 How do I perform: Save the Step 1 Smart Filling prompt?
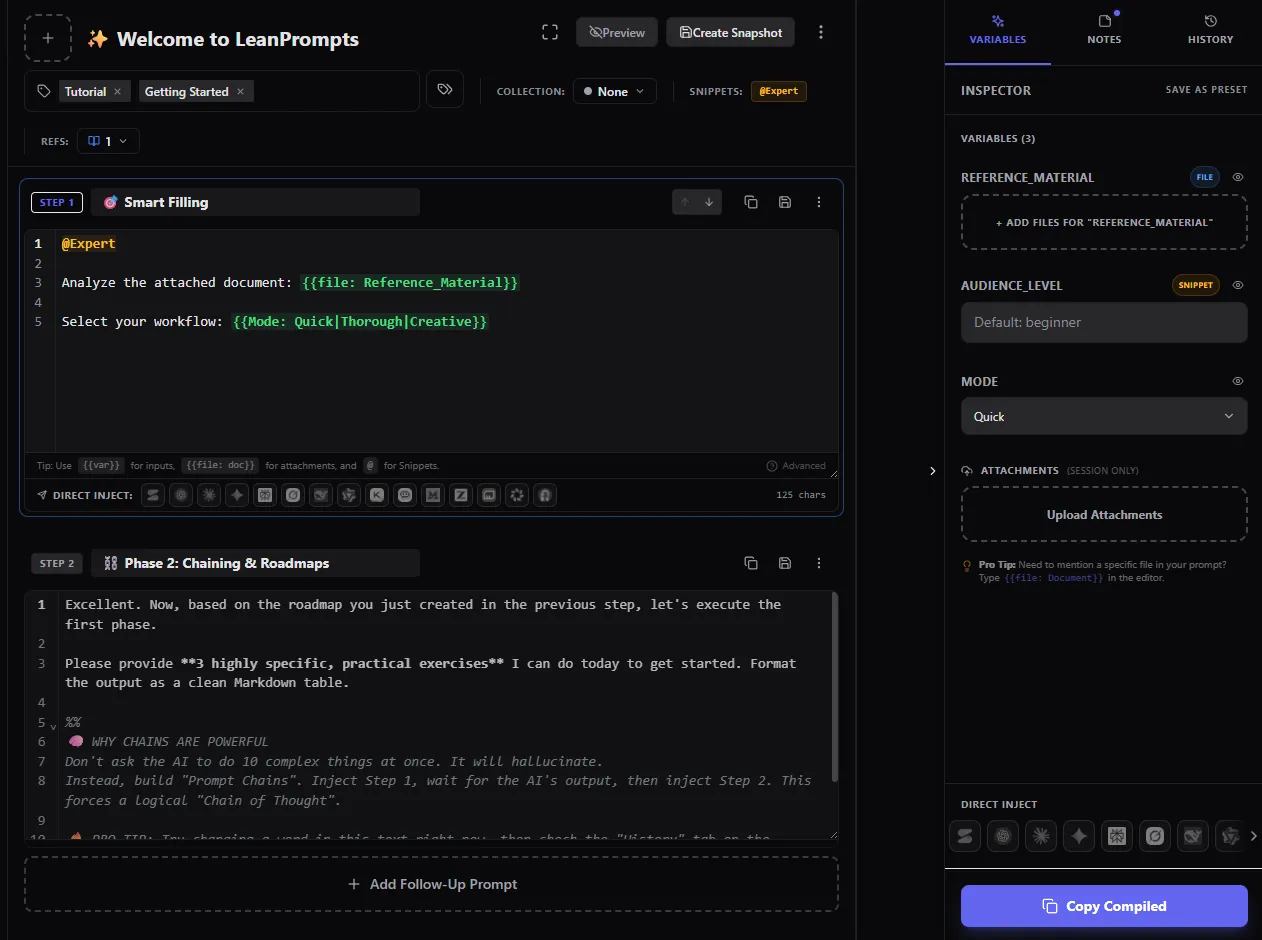(x=785, y=202)
